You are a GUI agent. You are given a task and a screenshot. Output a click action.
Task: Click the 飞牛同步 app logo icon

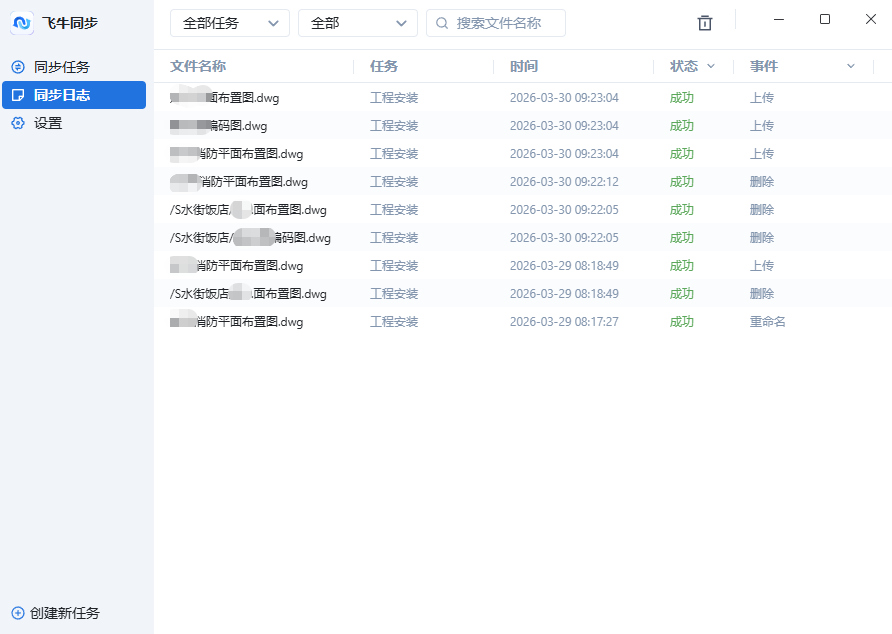(x=22, y=23)
